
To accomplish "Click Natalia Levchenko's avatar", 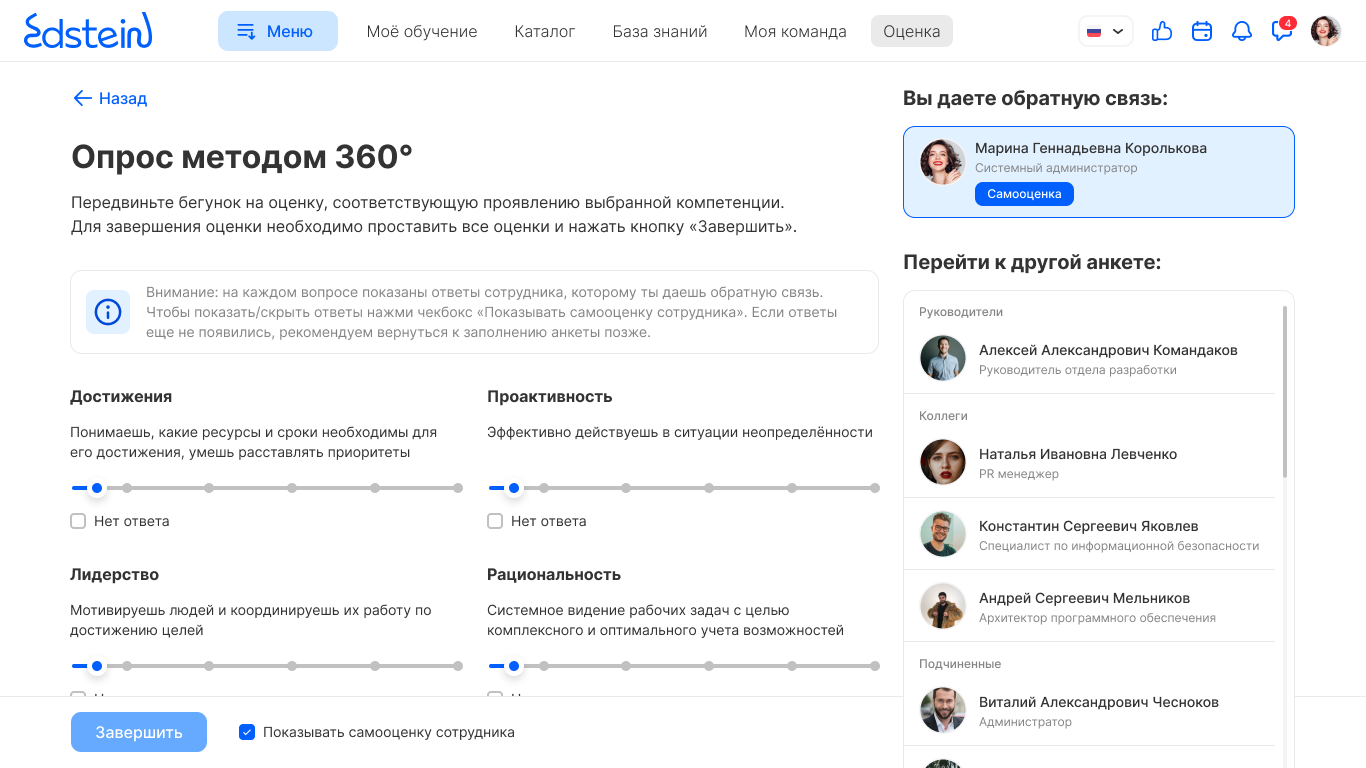I will pyautogui.click(x=942, y=462).
